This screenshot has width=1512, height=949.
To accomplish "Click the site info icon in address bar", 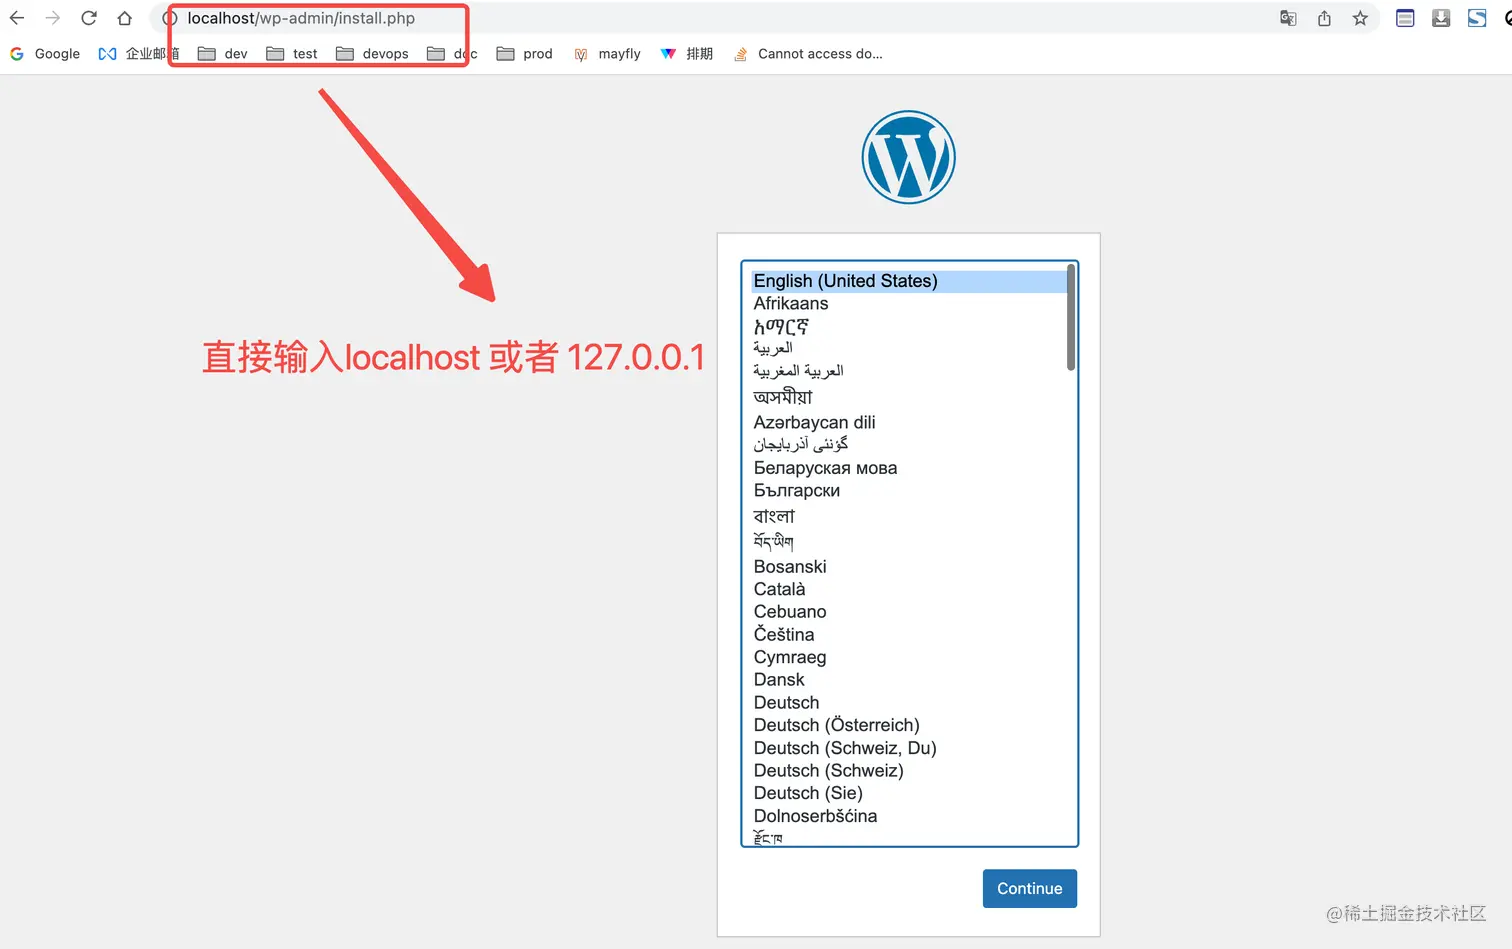I will pos(170,18).
